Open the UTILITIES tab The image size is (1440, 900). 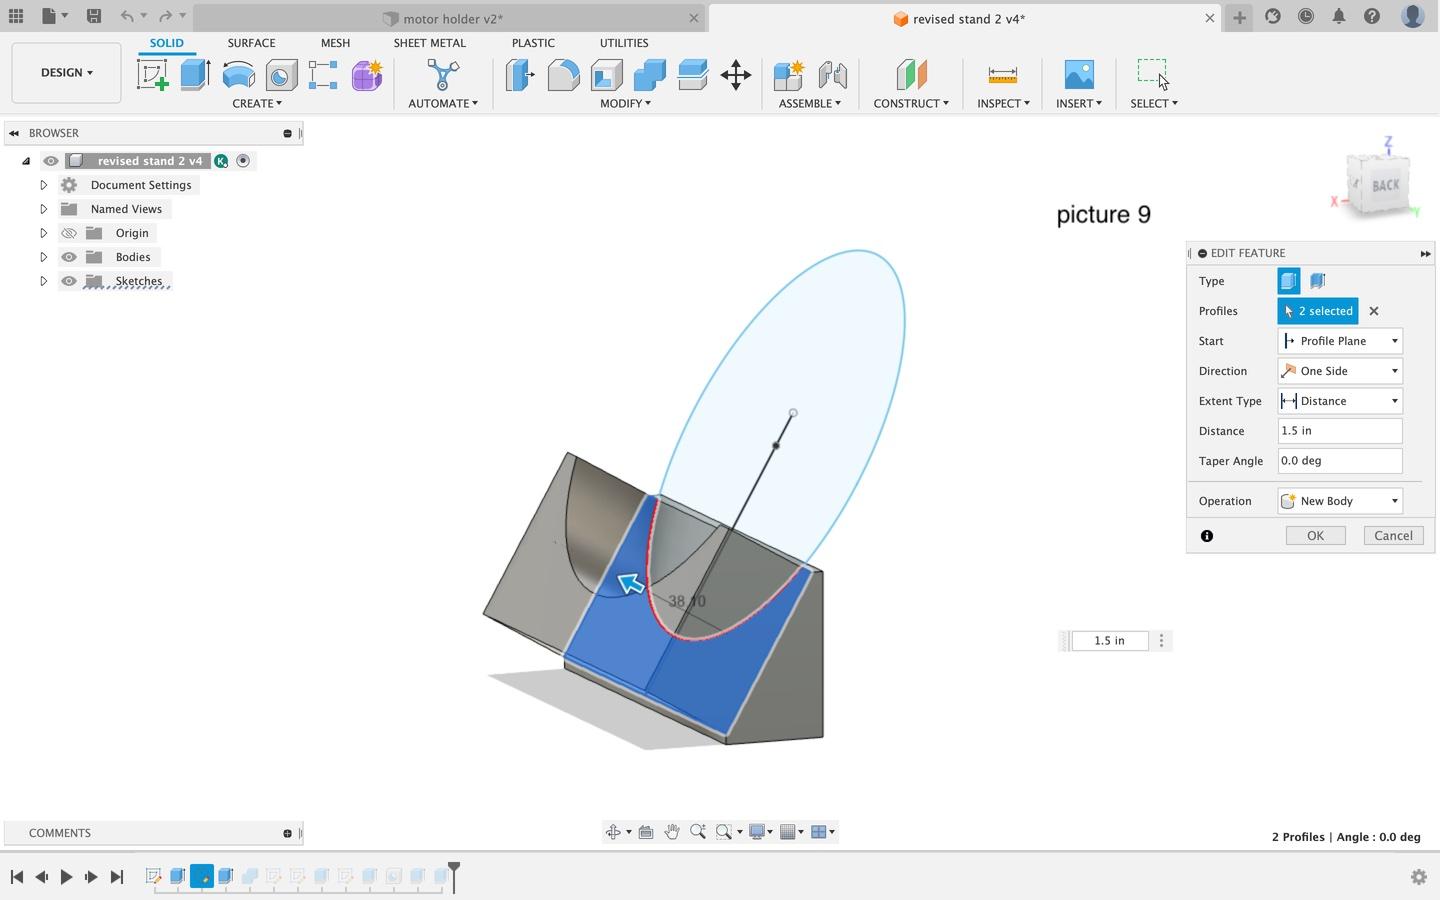[624, 43]
